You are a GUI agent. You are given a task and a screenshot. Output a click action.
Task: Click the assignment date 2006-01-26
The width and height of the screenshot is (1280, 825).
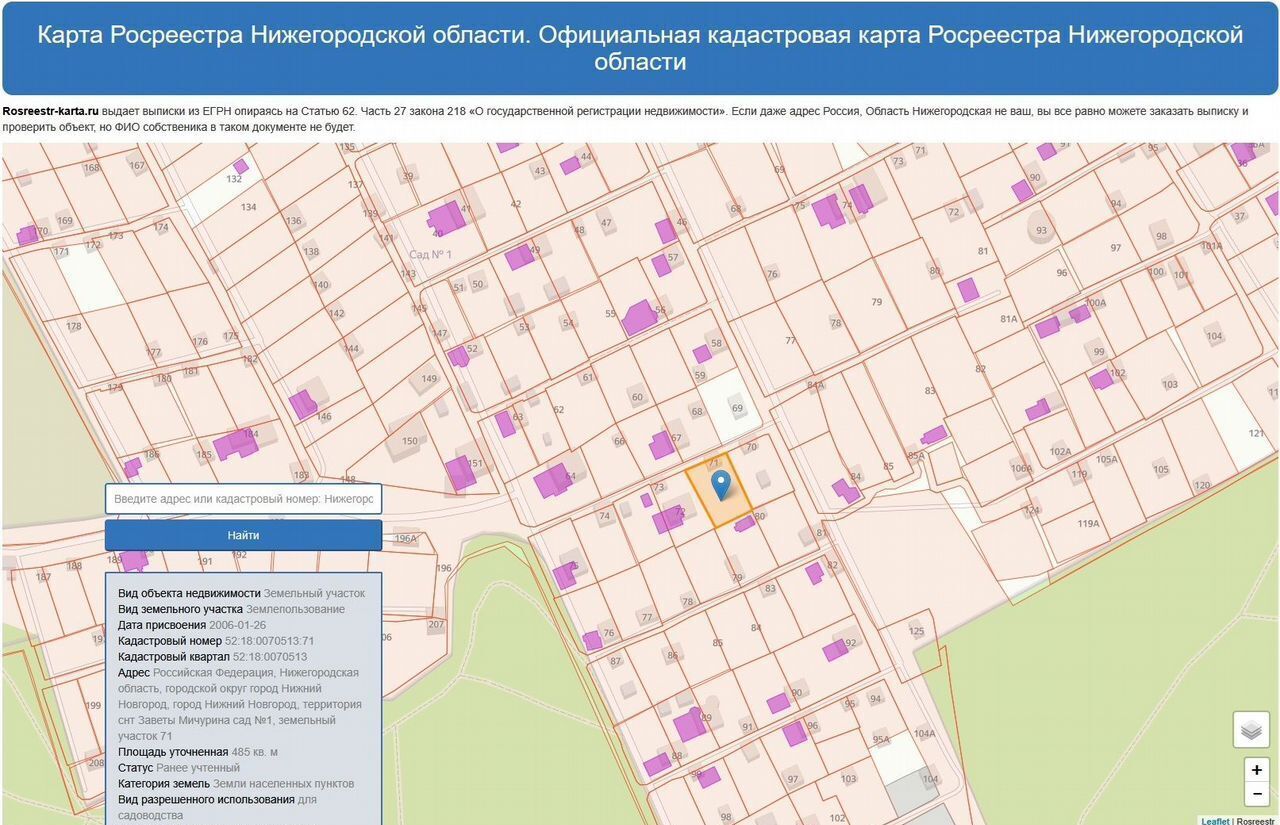pyautogui.click(x=237, y=625)
